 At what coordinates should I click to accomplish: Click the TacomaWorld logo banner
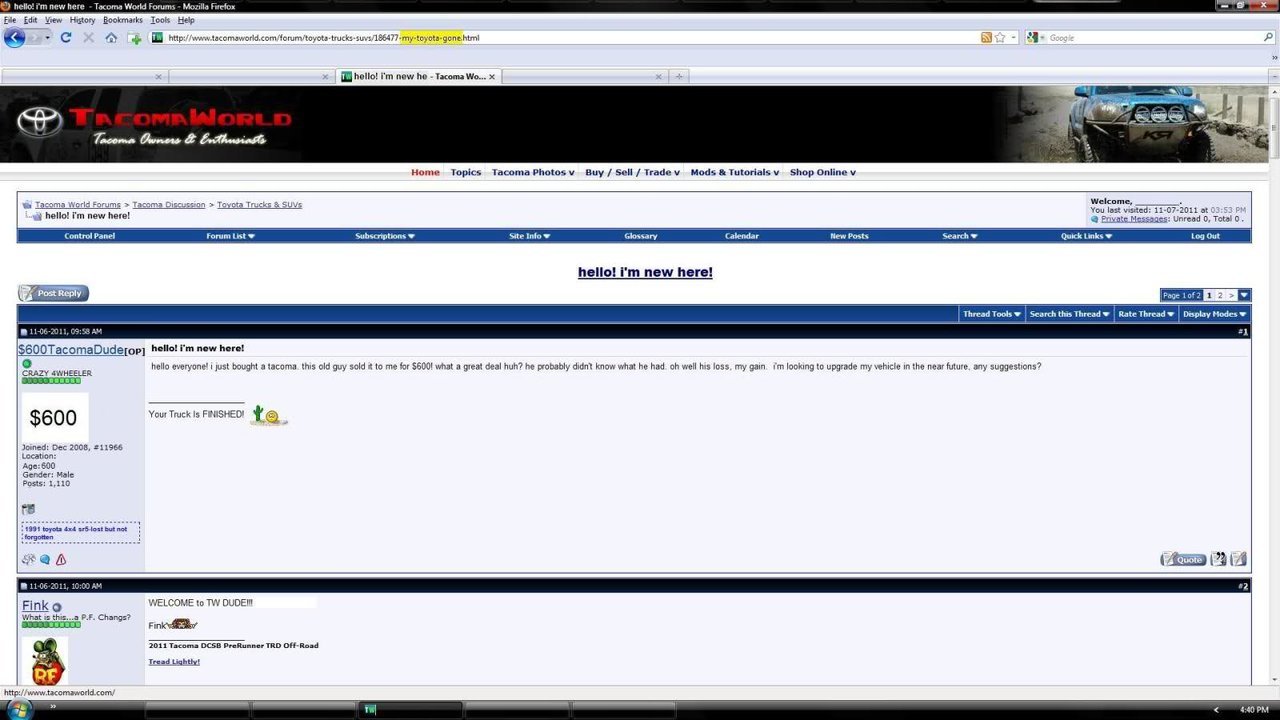[x=155, y=125]
